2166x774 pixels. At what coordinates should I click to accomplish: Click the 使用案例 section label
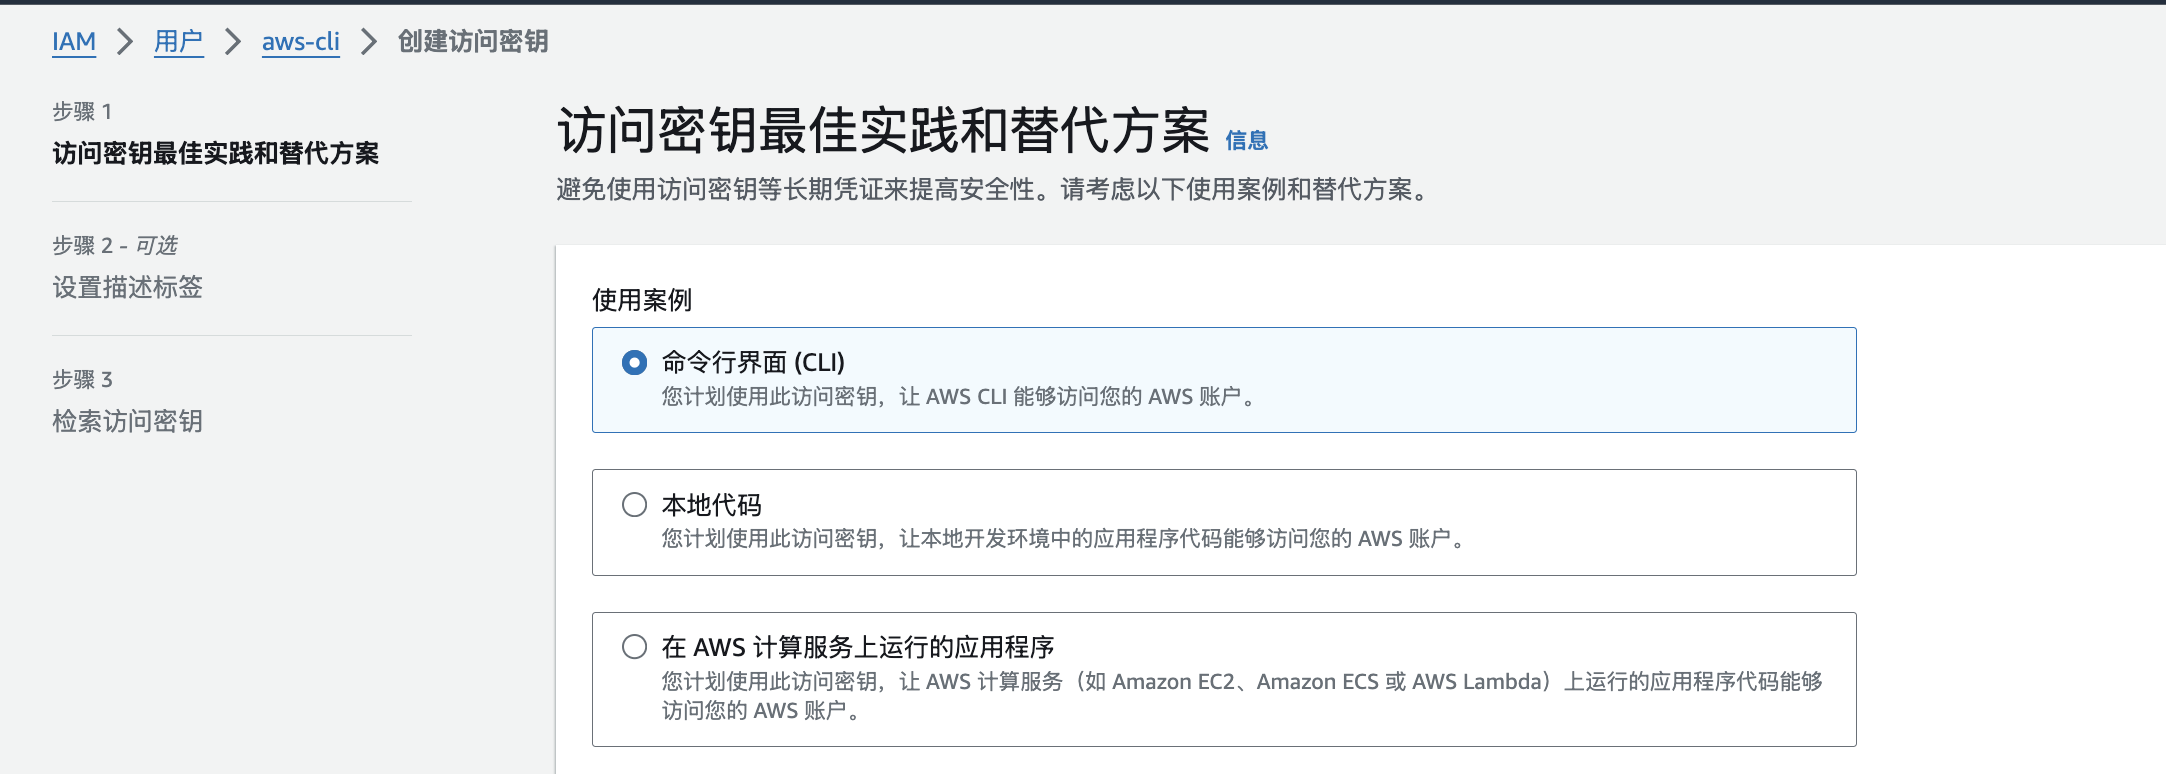coord(642,300)
